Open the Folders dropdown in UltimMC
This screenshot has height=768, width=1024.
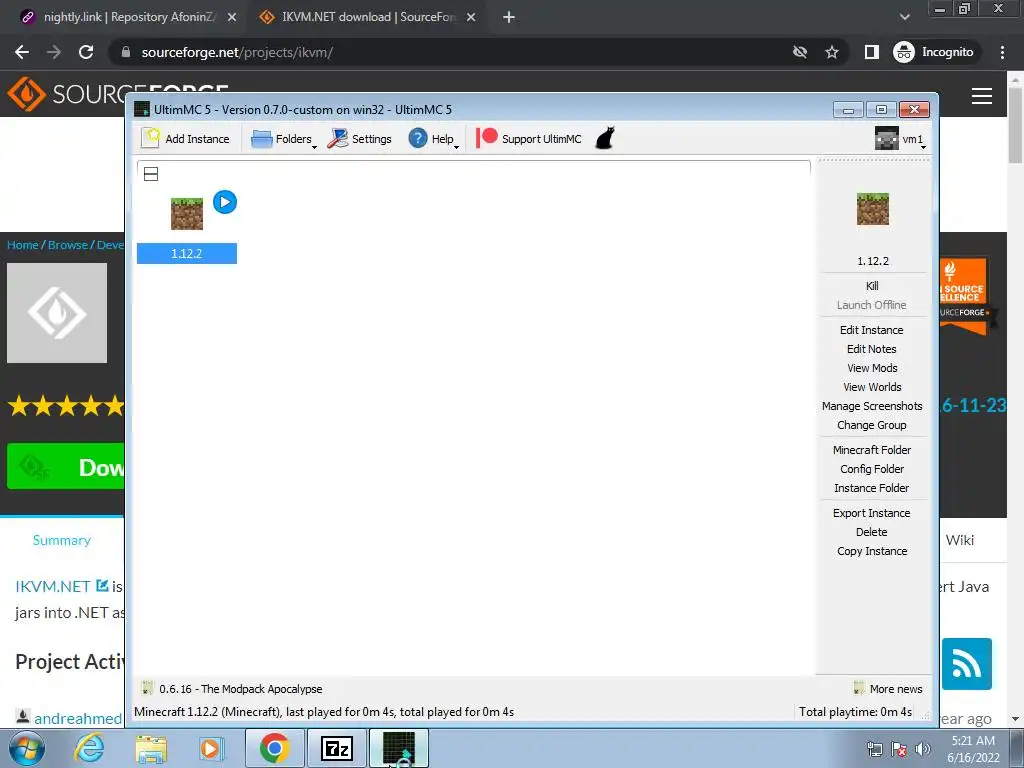pyautogui.click(x=283, y=138)
